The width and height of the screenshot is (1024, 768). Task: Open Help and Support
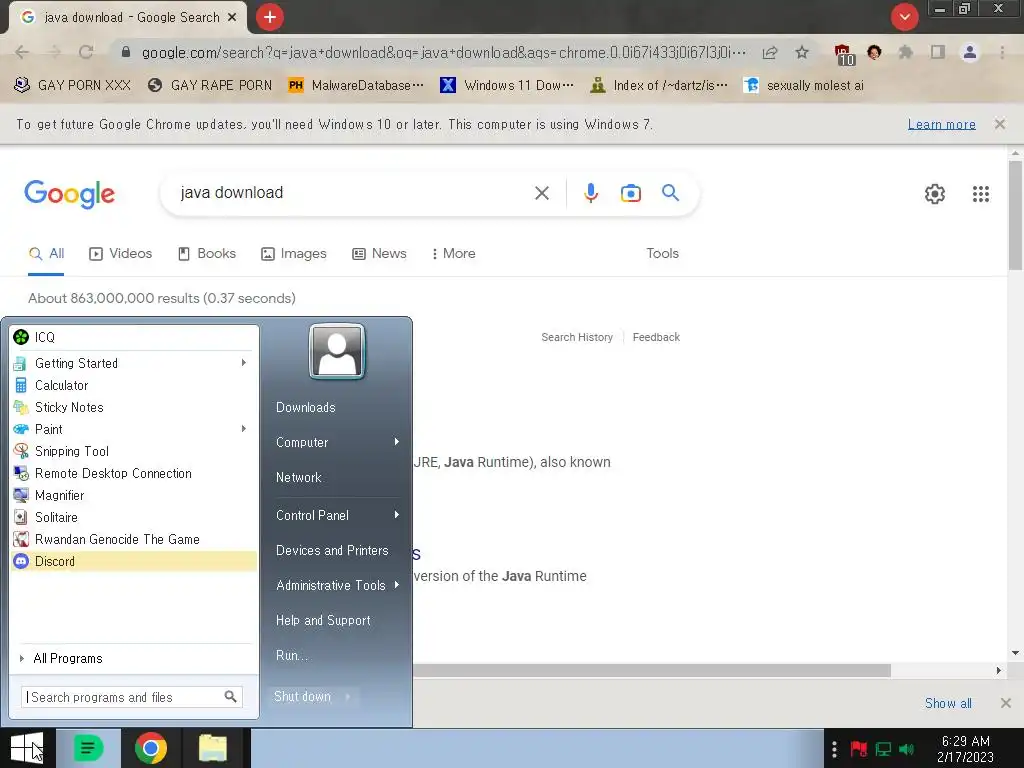click(x=323, y=620)
